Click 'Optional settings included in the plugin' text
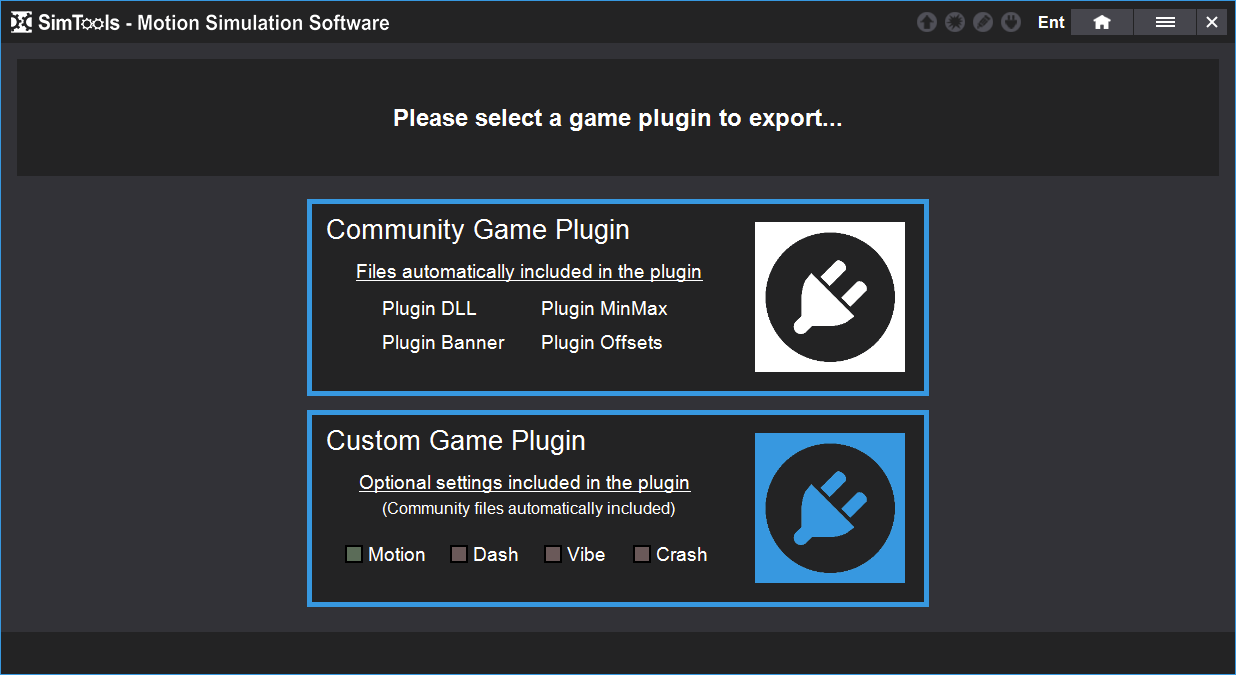Image resolution: width=1236 pixels, height=675 pixels. (x=525, y=483)
